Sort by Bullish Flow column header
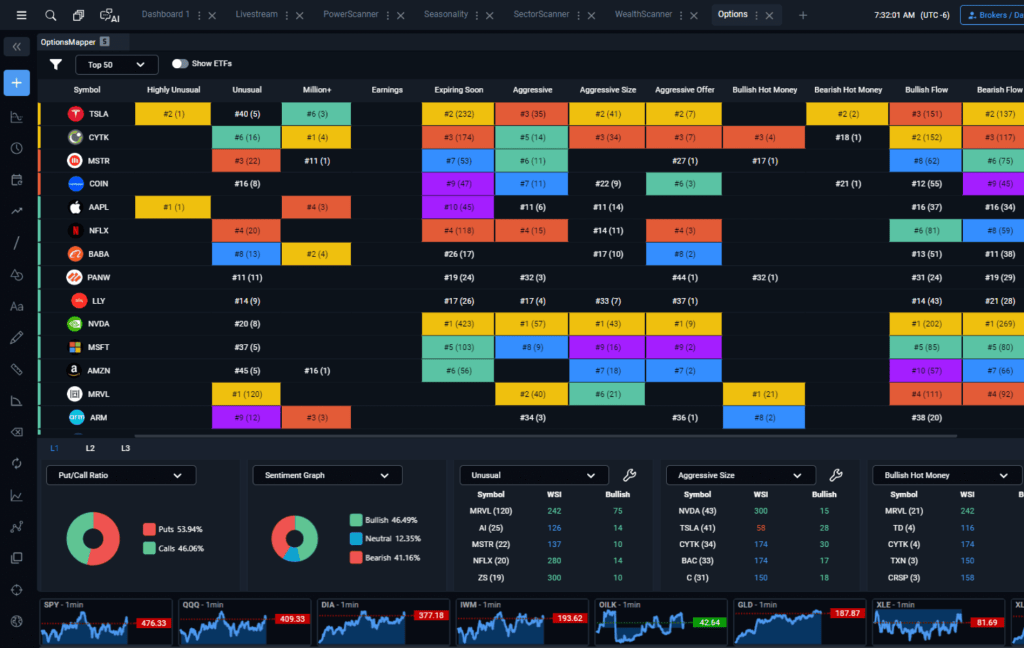The width and height of the screenshot is (1024, 648). point(926,90)
